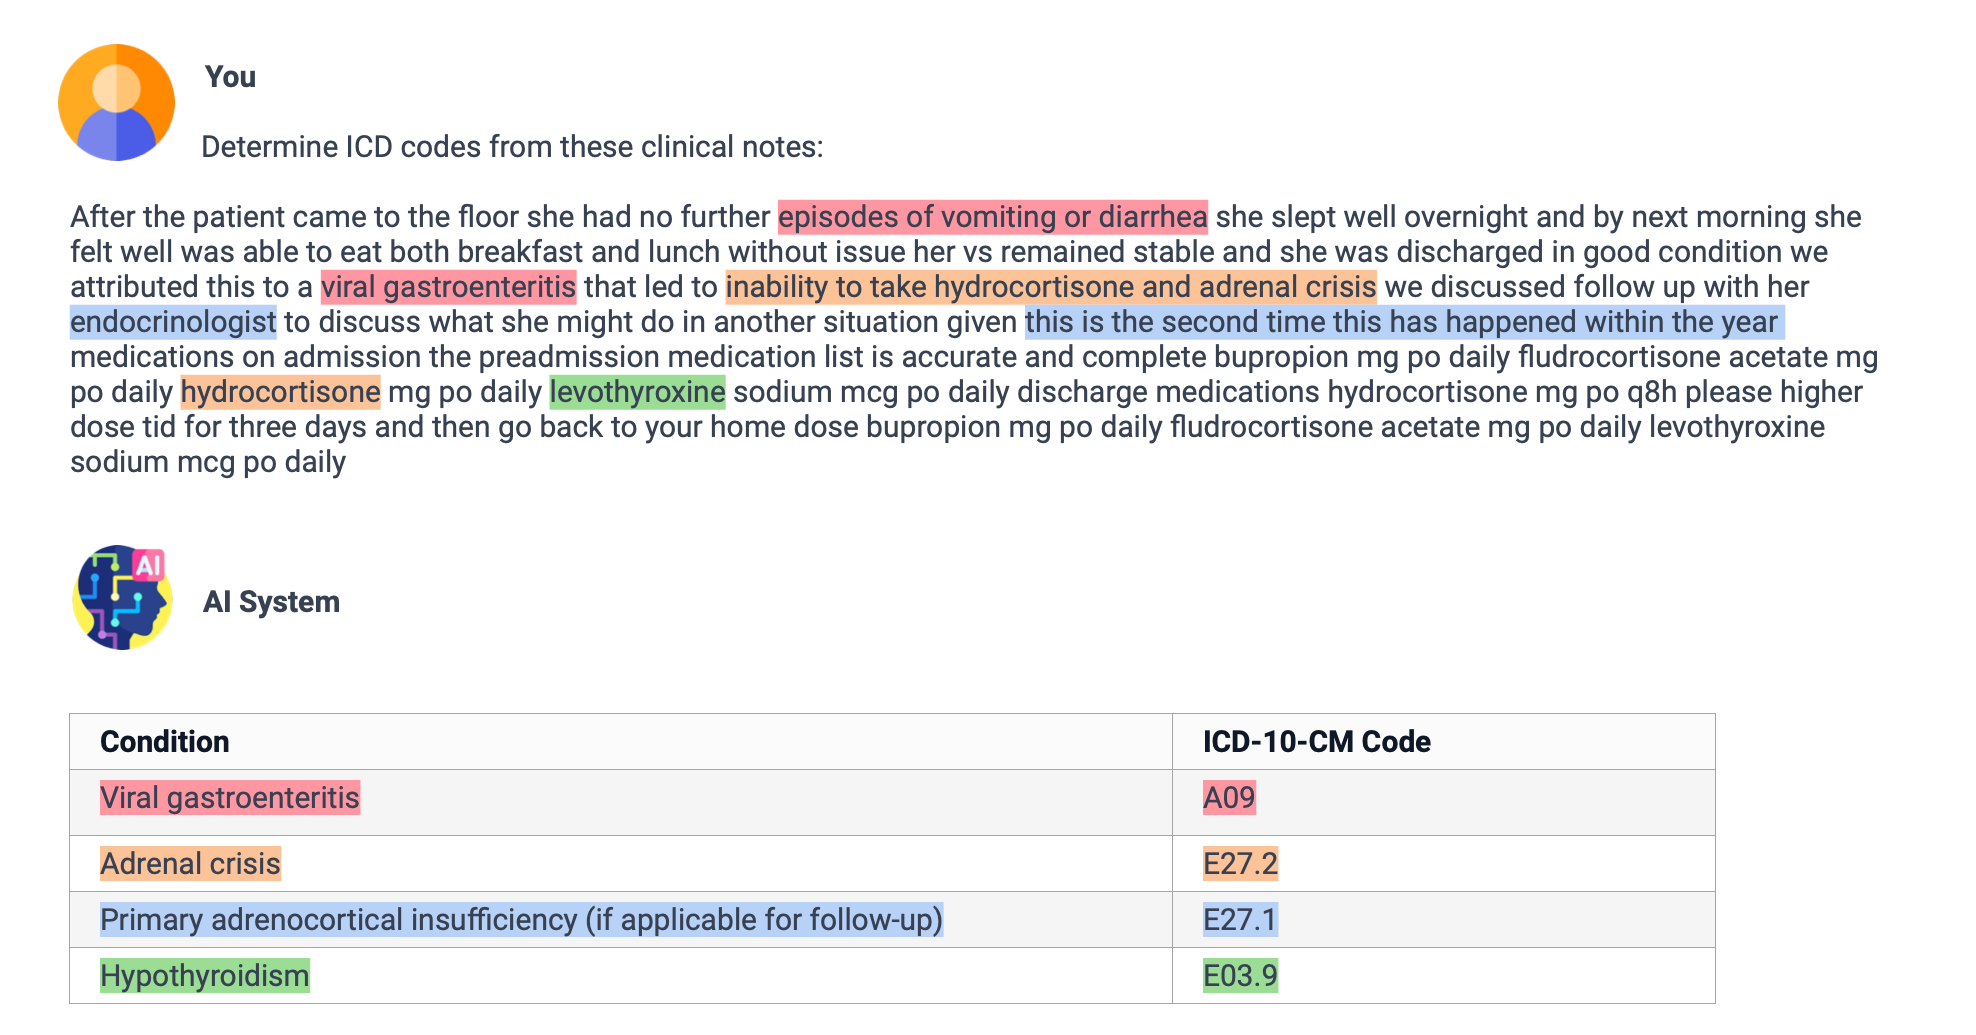Click the "You" sender name
Screen dimensions: 1976x1035
tap(230, 77)
